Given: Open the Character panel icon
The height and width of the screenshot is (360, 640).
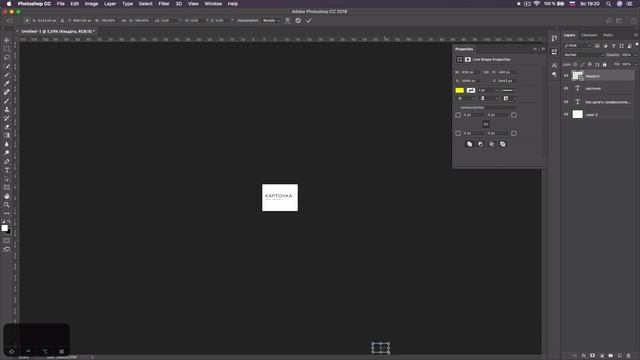Looking at the screenshot, I should [x=554, y=65].
